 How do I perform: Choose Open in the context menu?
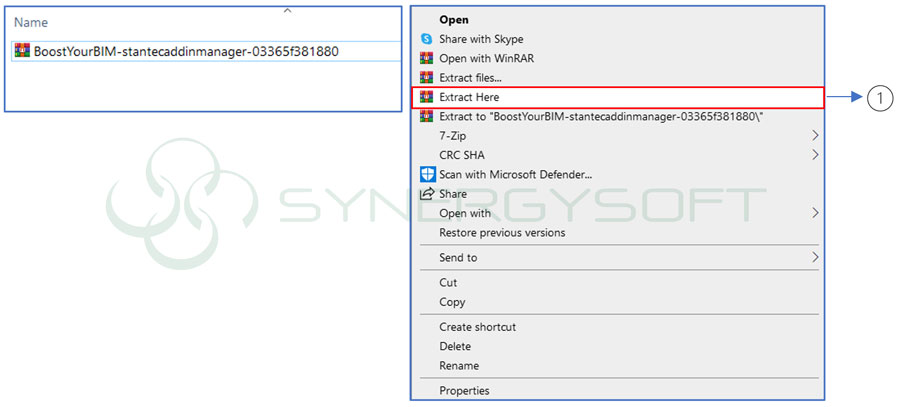click(454, 20)
